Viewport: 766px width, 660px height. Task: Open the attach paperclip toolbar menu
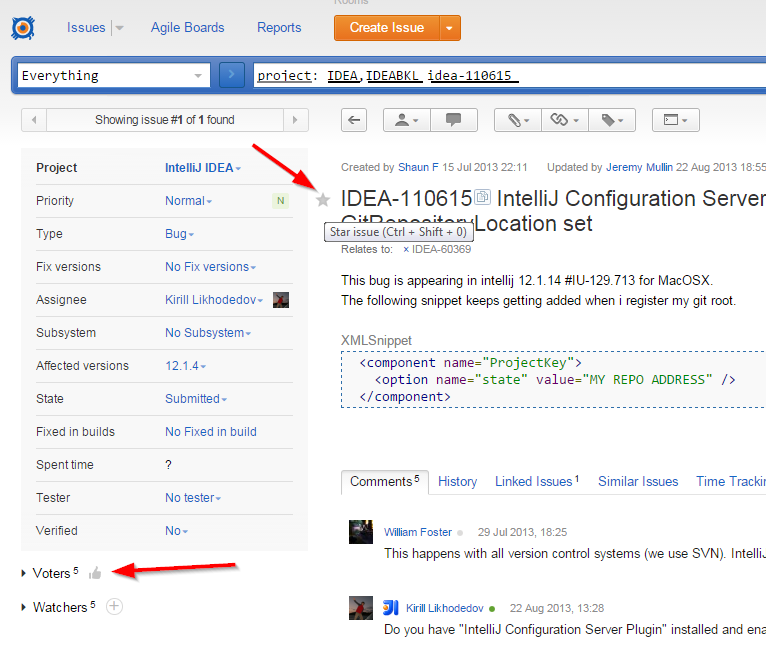click(518, 120)
